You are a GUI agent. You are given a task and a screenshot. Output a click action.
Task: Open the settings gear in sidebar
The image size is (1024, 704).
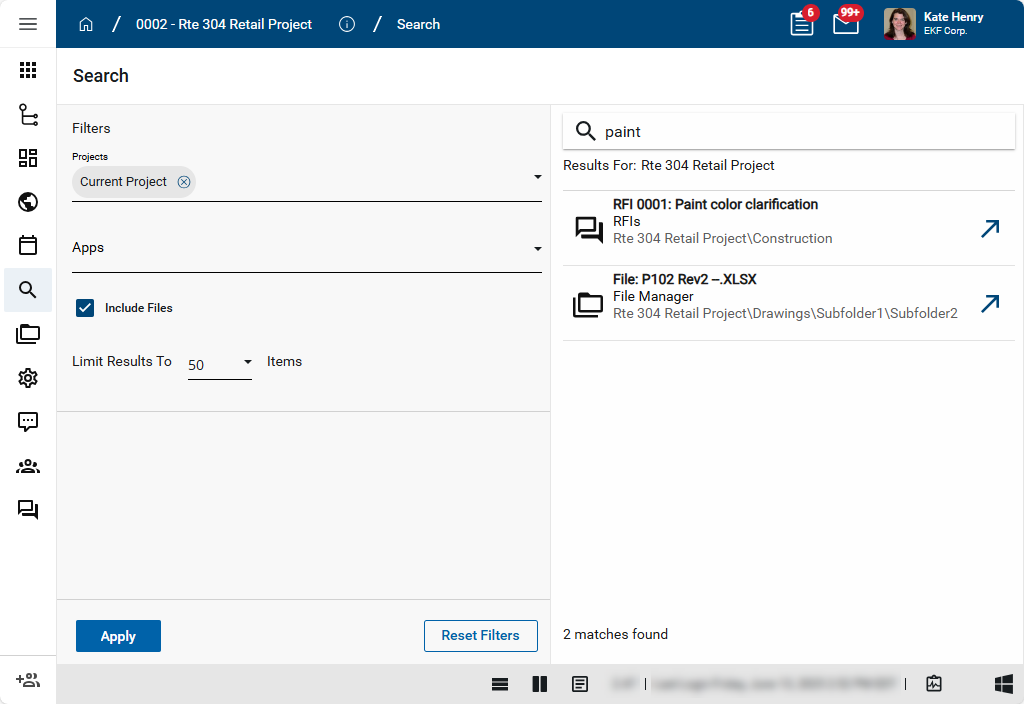tap(28, 378)
